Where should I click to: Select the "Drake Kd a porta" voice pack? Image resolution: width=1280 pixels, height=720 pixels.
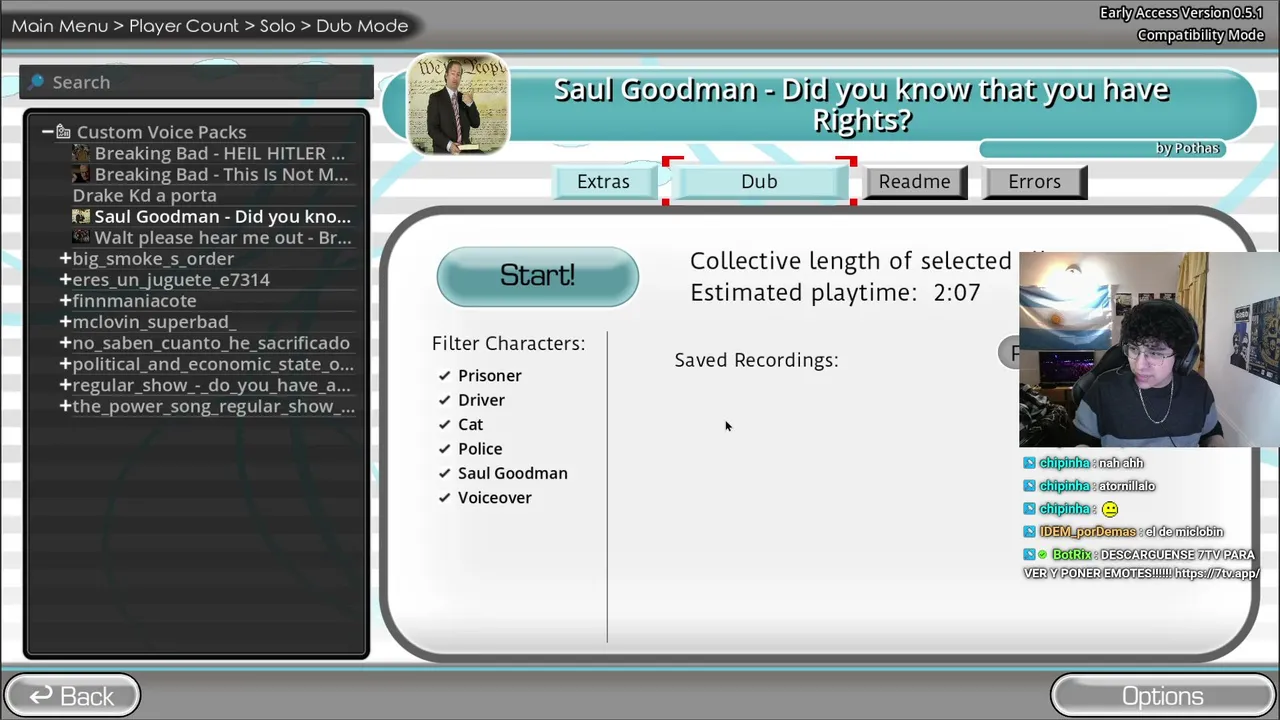point(144,195)
